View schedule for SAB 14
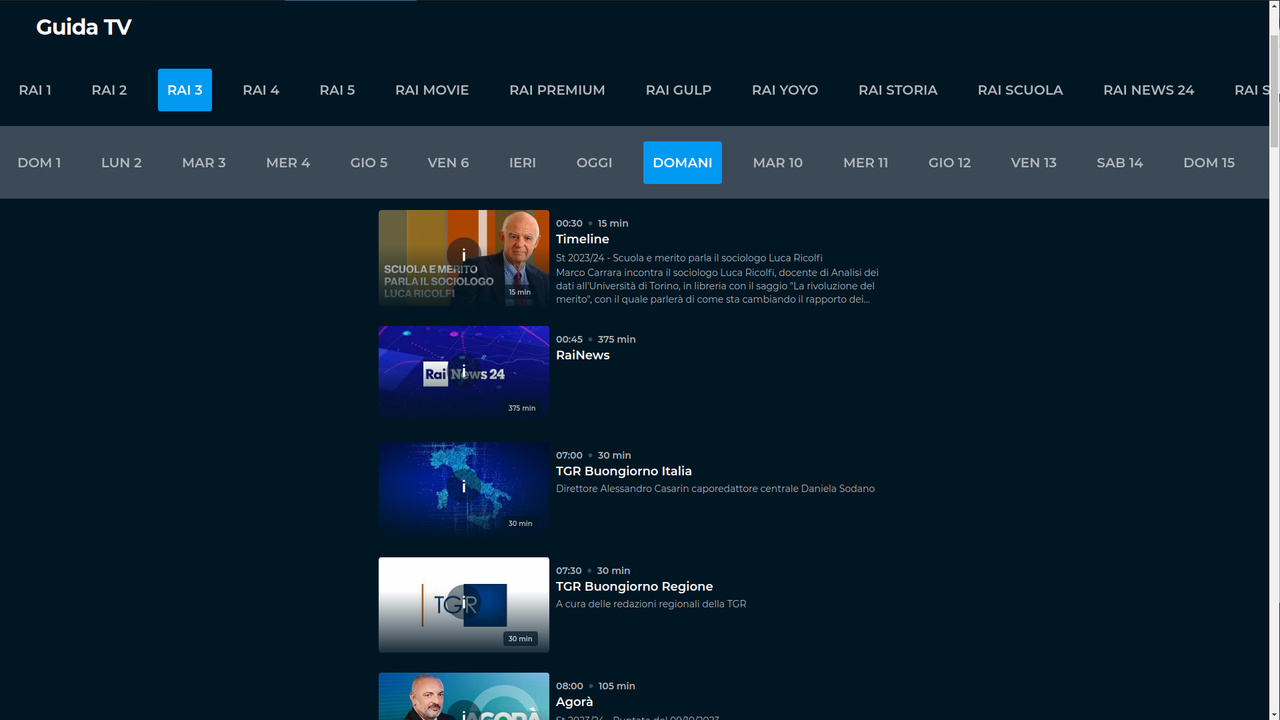Image resolution: width=1280 pixels, height=720 pixels. pos(1120,163)
